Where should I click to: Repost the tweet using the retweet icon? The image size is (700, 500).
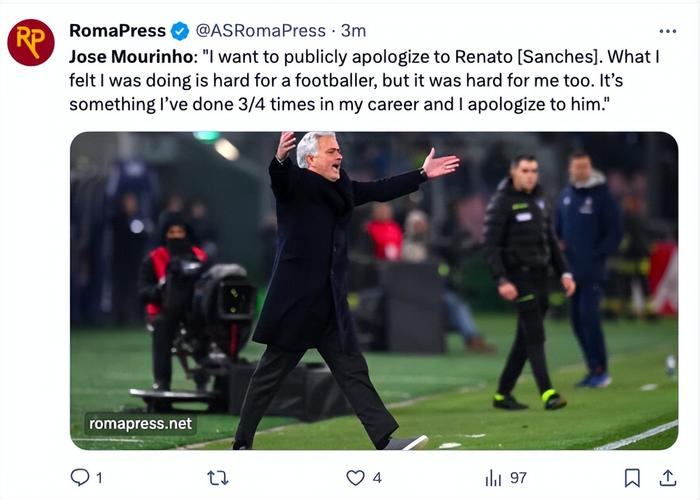point(218,478)
